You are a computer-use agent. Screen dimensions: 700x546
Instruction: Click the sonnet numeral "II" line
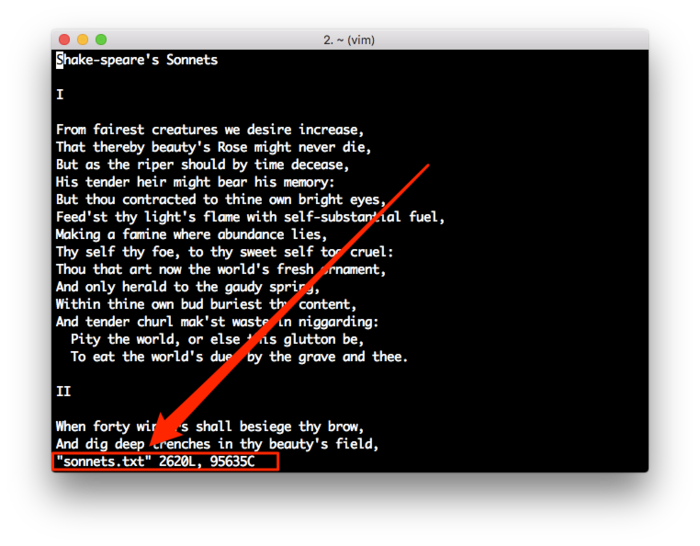click(63, 392)
